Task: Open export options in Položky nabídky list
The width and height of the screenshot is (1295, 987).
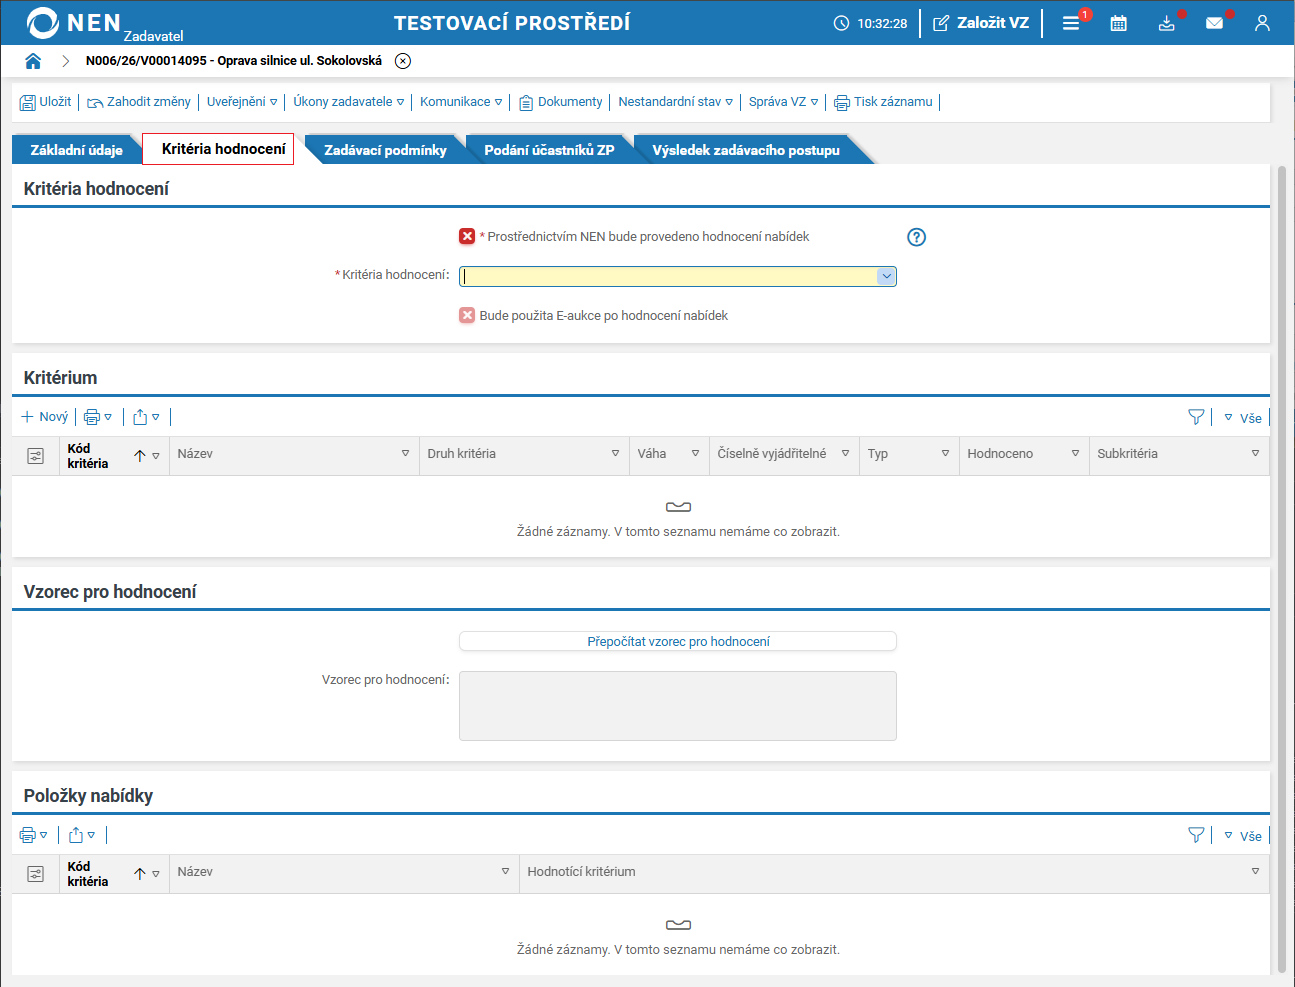Action: [x=82, y=835]
